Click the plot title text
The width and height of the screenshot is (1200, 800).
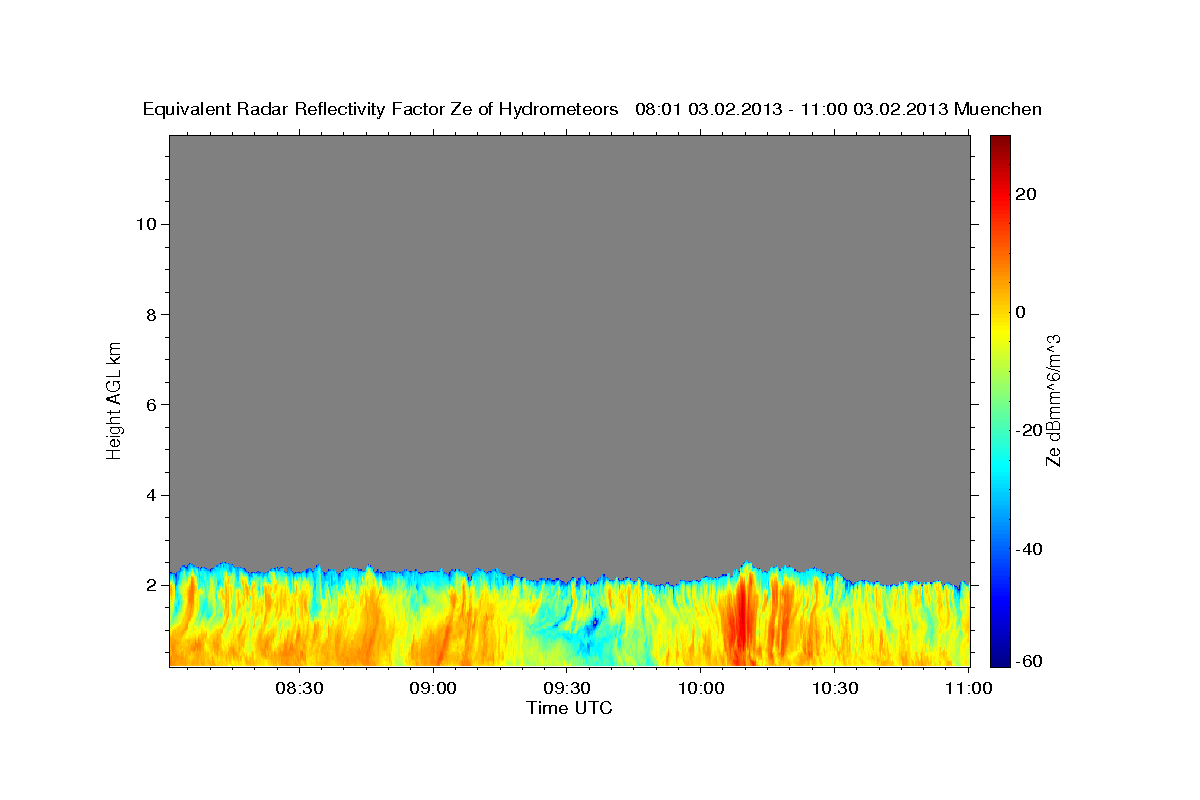[x=592, y=110]
